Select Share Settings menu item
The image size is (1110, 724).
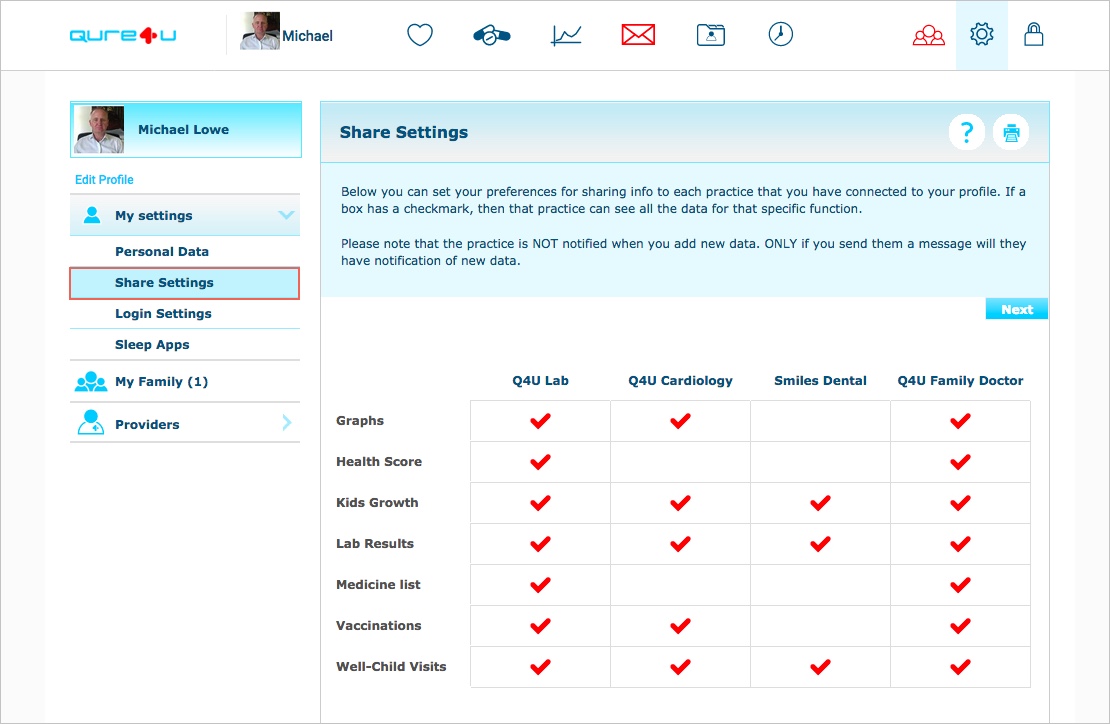[185, 283]
